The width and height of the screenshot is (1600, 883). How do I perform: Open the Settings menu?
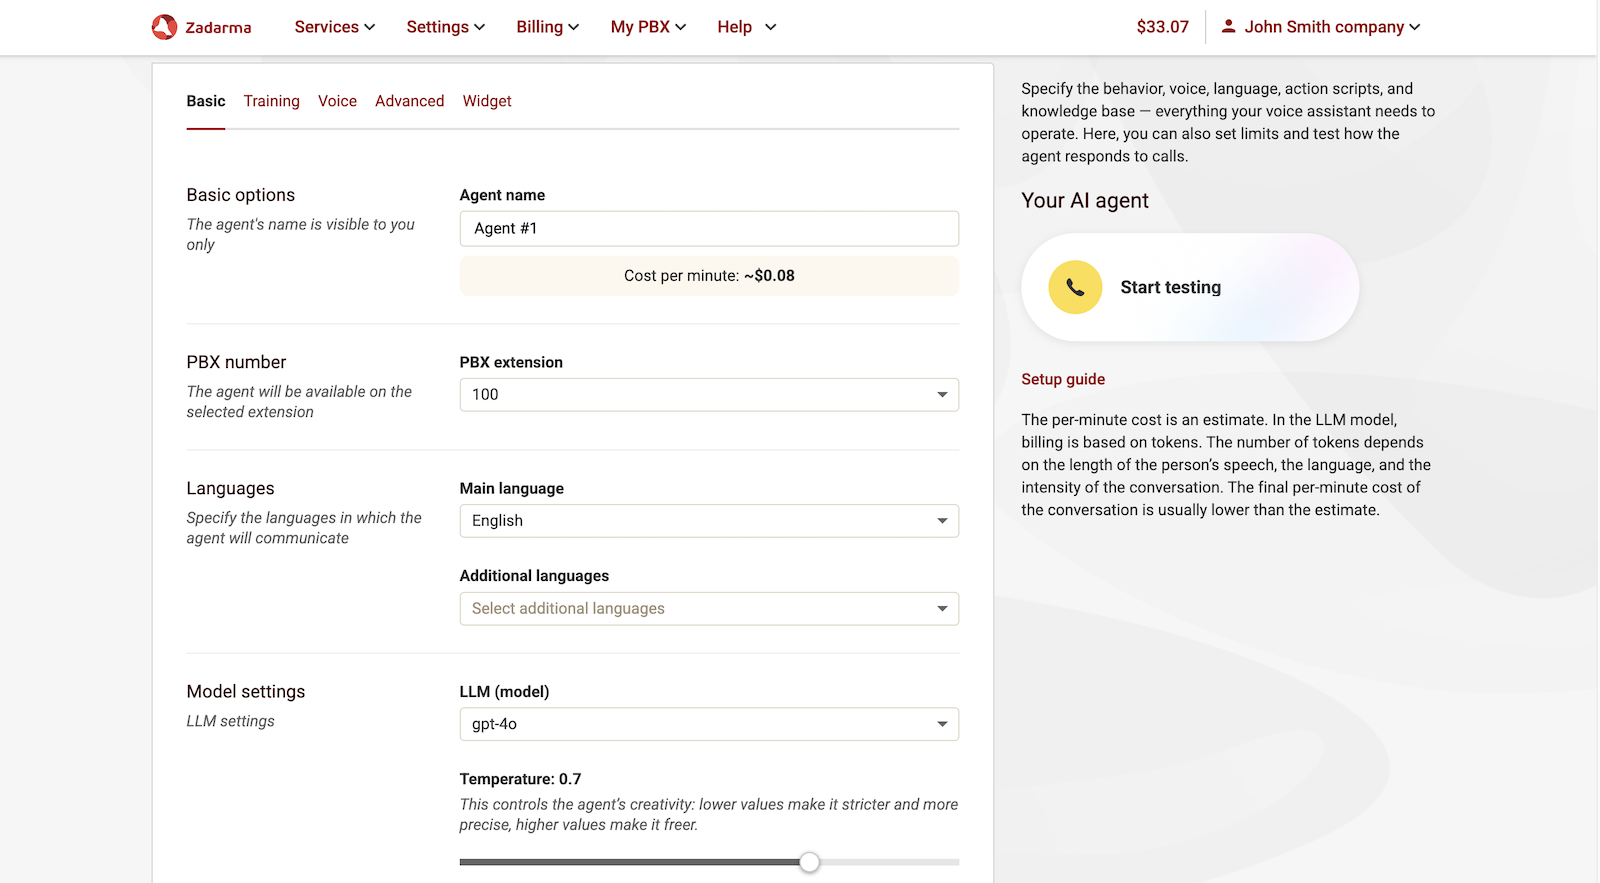(446, 27)
